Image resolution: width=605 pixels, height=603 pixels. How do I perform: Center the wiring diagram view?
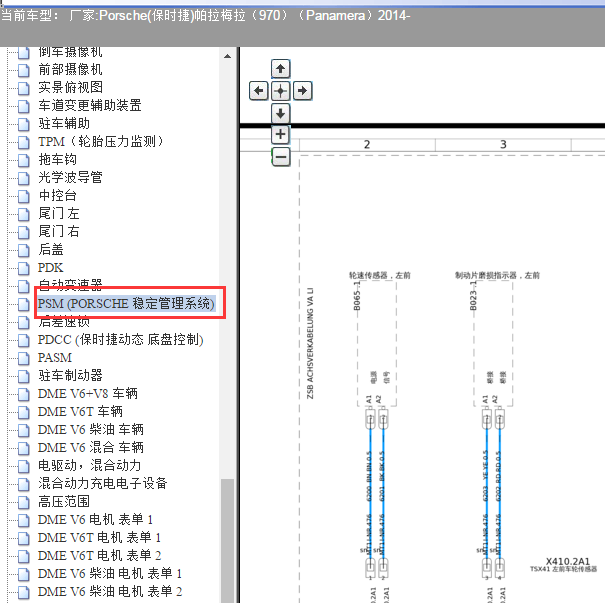tap(281, 91)
